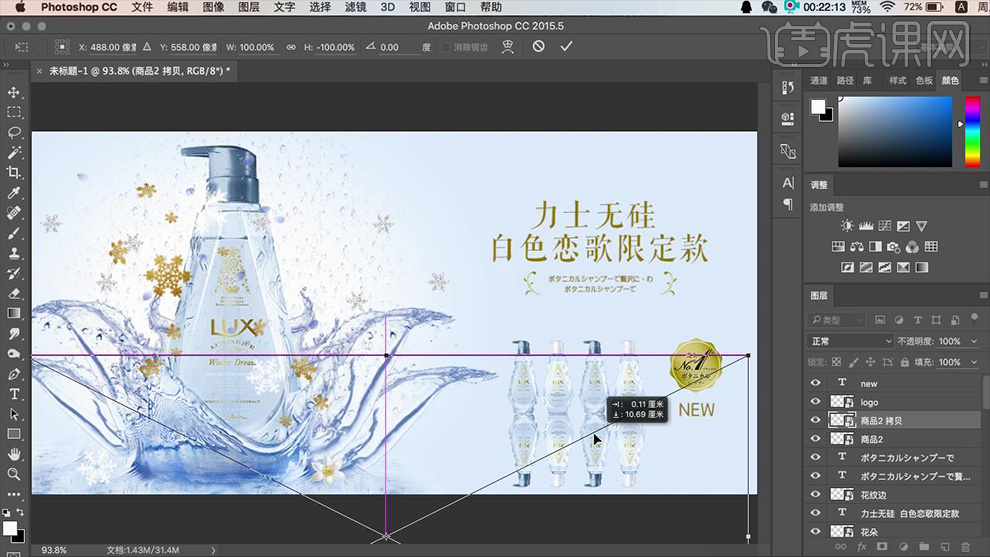Open the blend mode 正常 dropdown
Viewport: 990px width, 557px height.
(x=850, y=341)
